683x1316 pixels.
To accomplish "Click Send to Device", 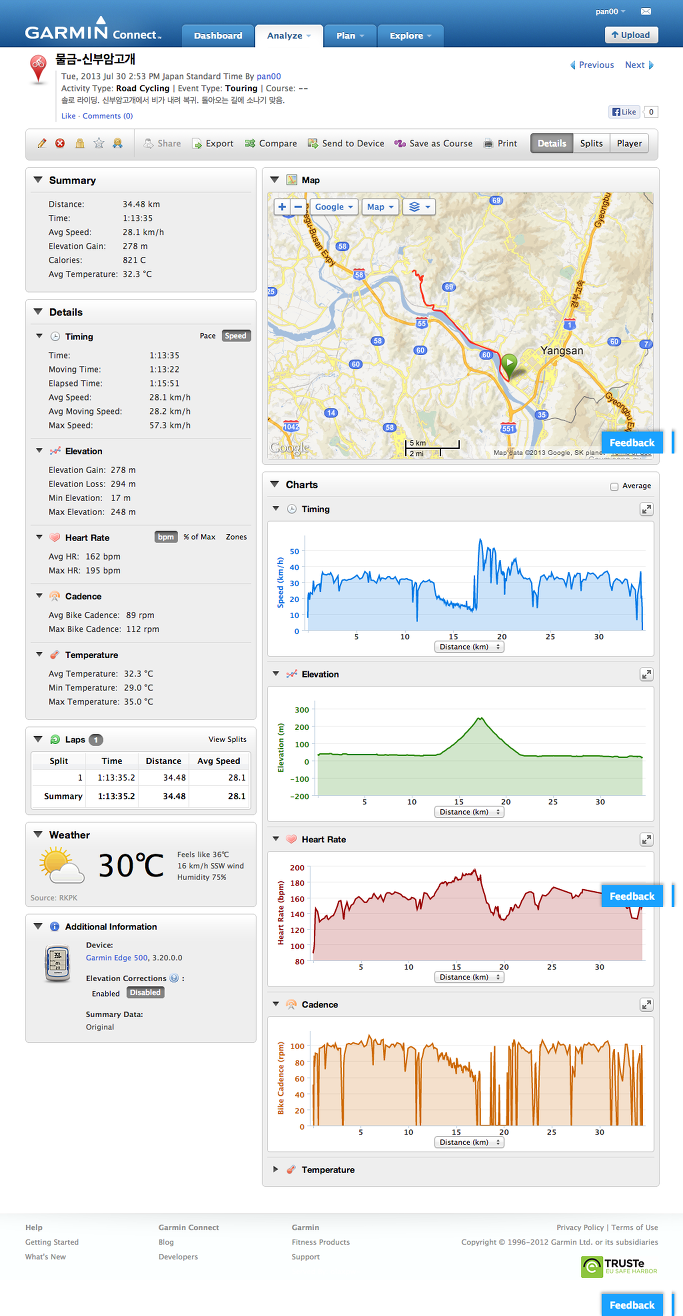I will tap(346, 144).
